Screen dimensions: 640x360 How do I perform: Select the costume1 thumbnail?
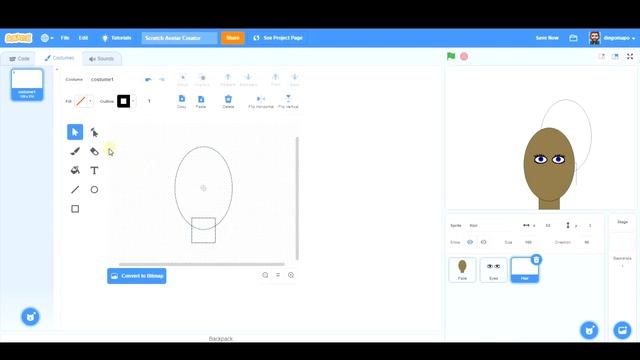click(x=27, y=84)
